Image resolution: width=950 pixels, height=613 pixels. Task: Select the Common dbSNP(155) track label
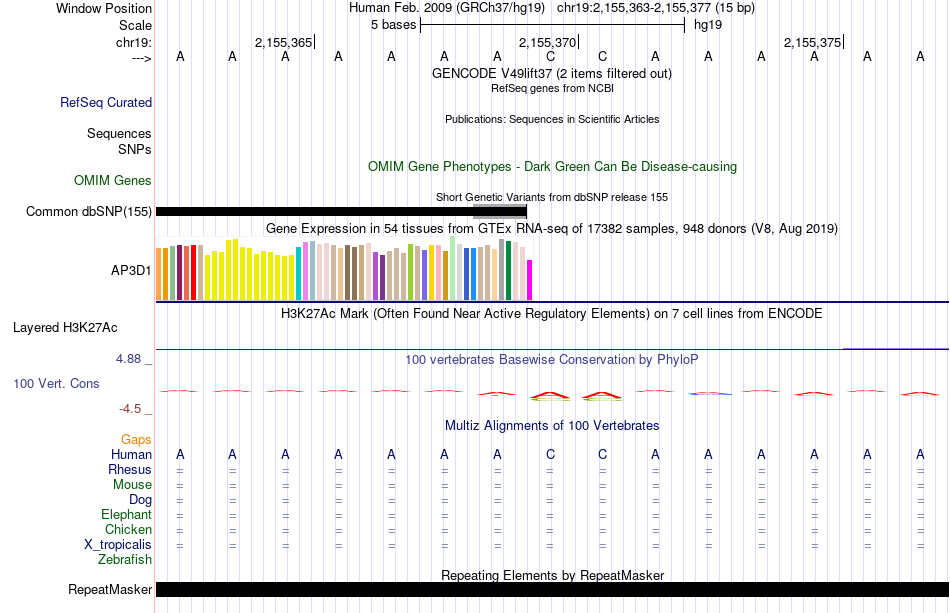tap(88, 211)
